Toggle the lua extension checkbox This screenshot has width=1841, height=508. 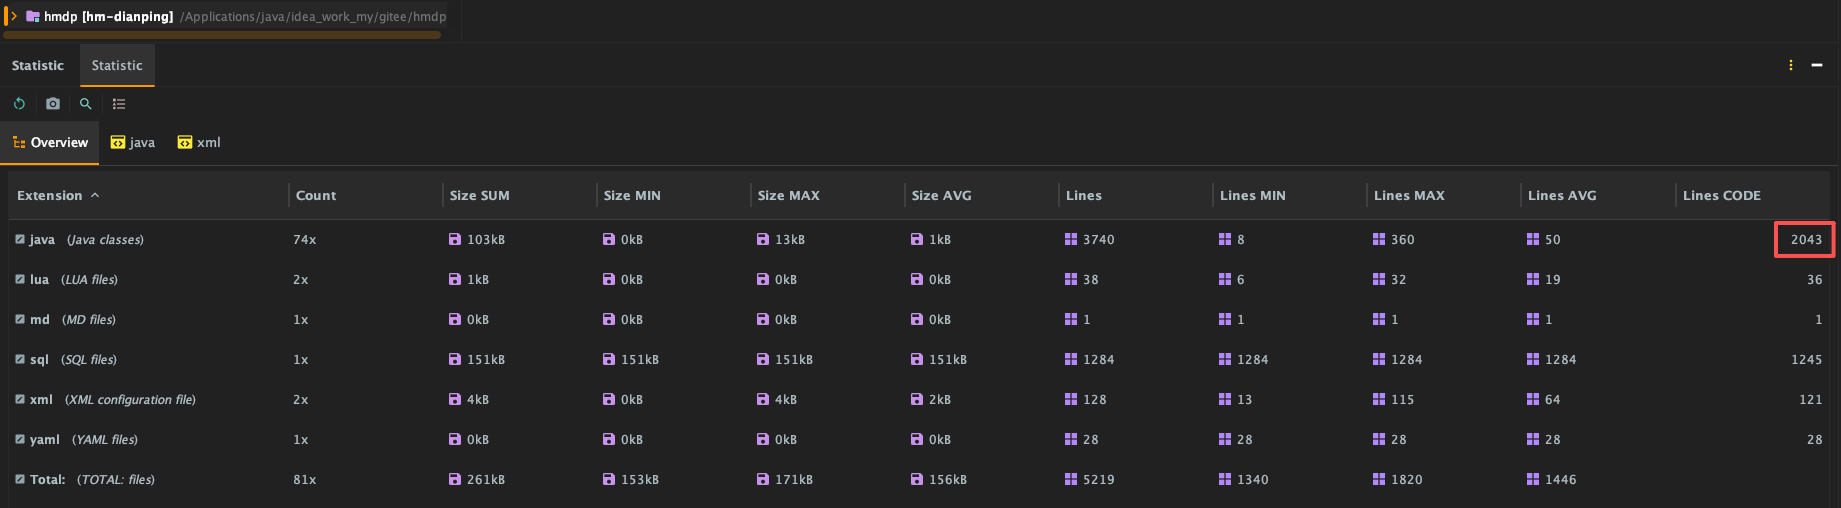pyautogui.click(x=20, y=280)
